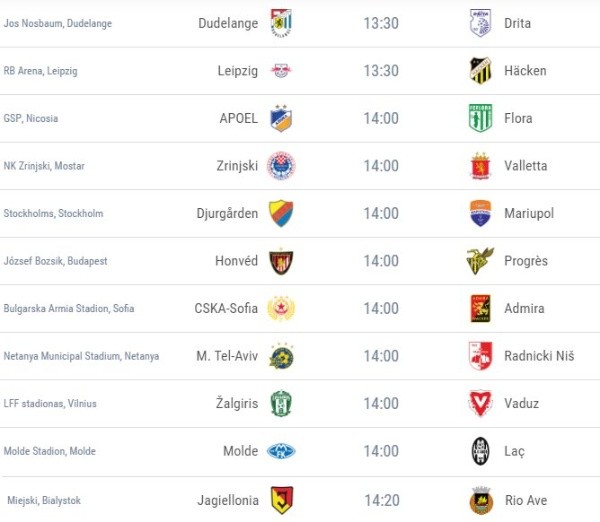Click the Honvéd club badge

click(281, 261)
